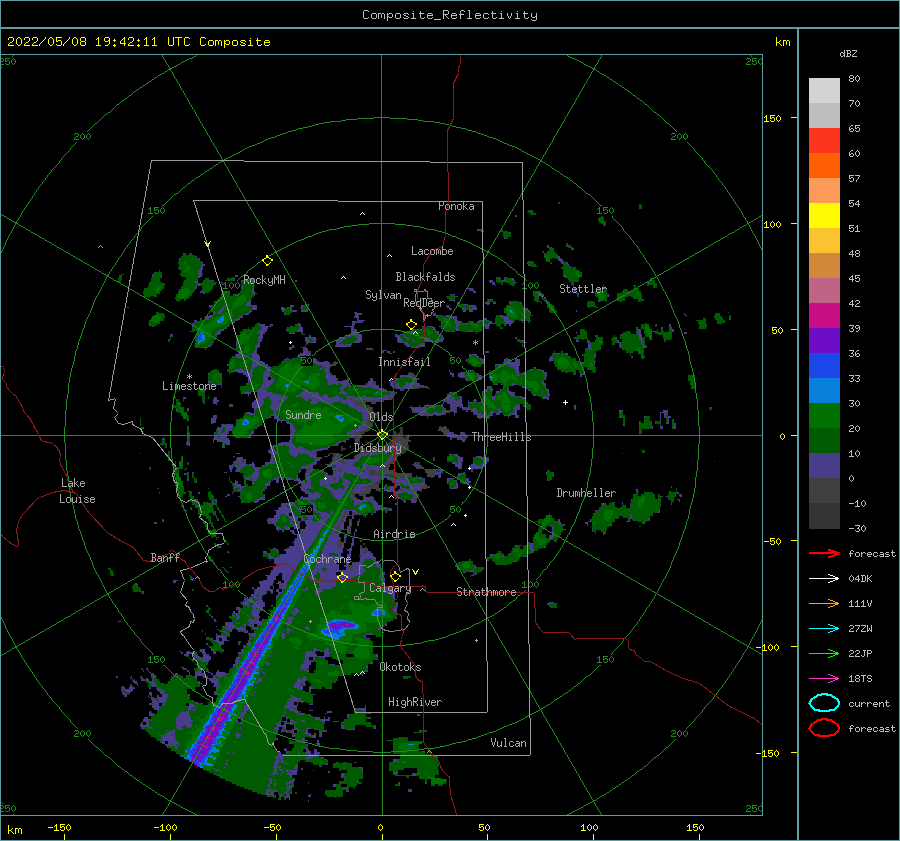This screenshot has width=900, height=841.
Task: Select the magenta 18TS arrow legend icon
Action: (x=824, y=679)
